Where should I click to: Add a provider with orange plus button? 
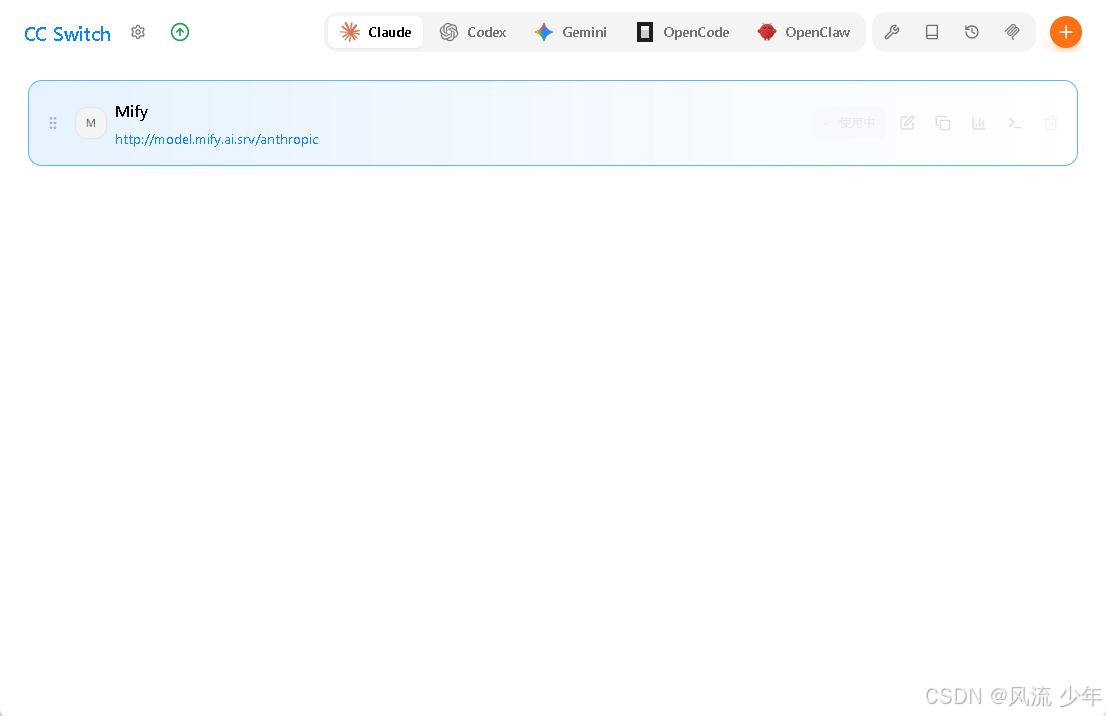1066,32
